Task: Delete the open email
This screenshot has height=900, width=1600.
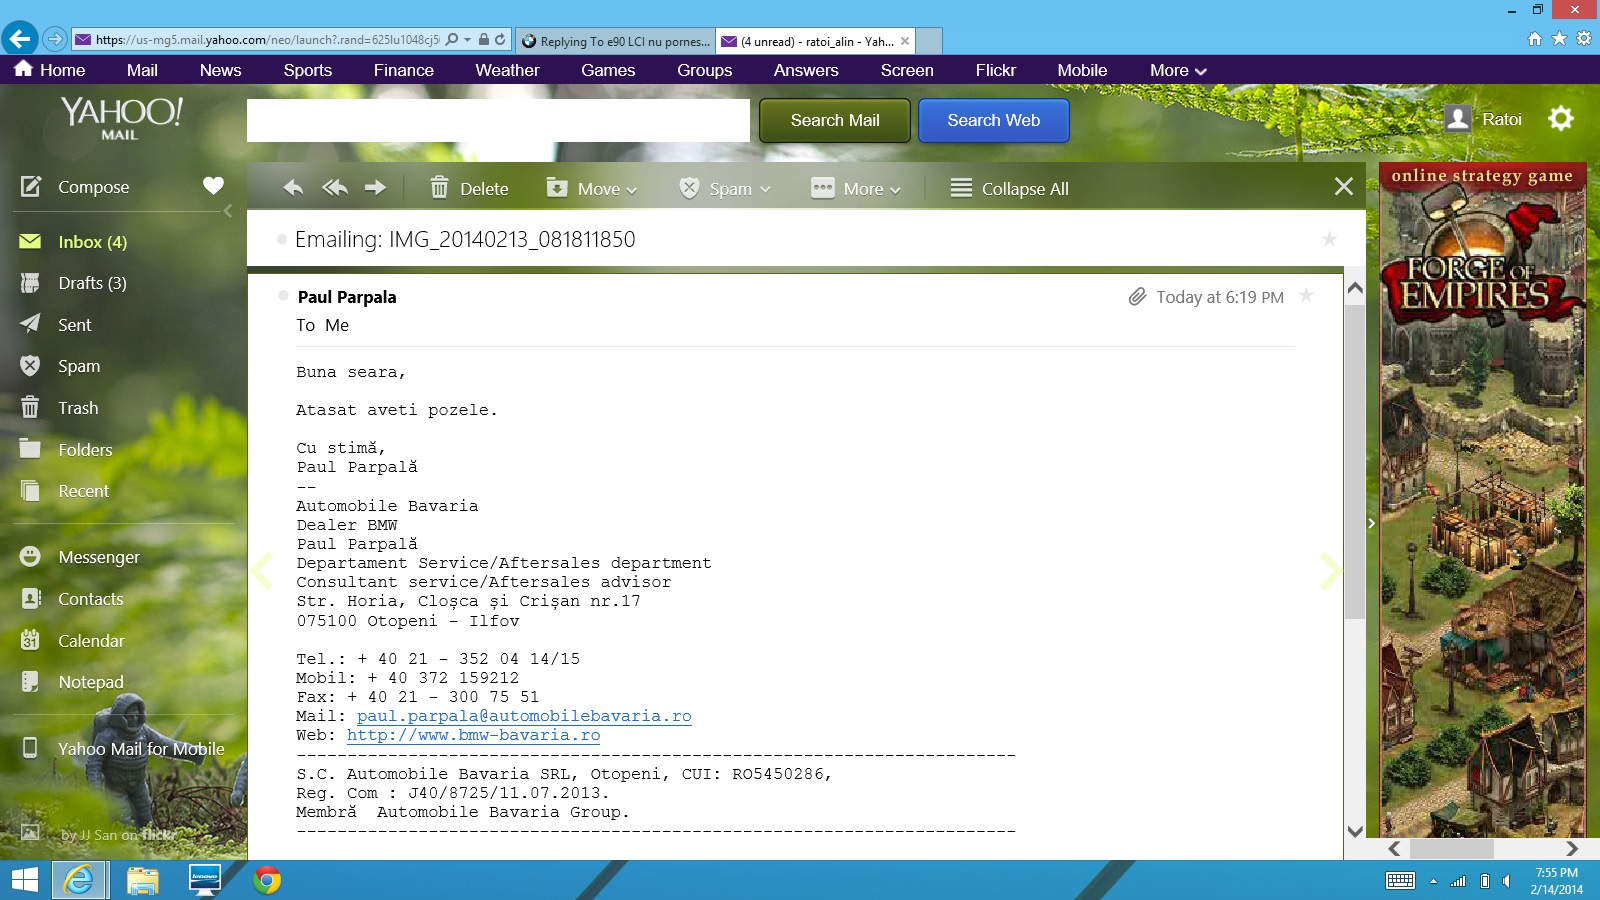Action: tap(469, 188)
